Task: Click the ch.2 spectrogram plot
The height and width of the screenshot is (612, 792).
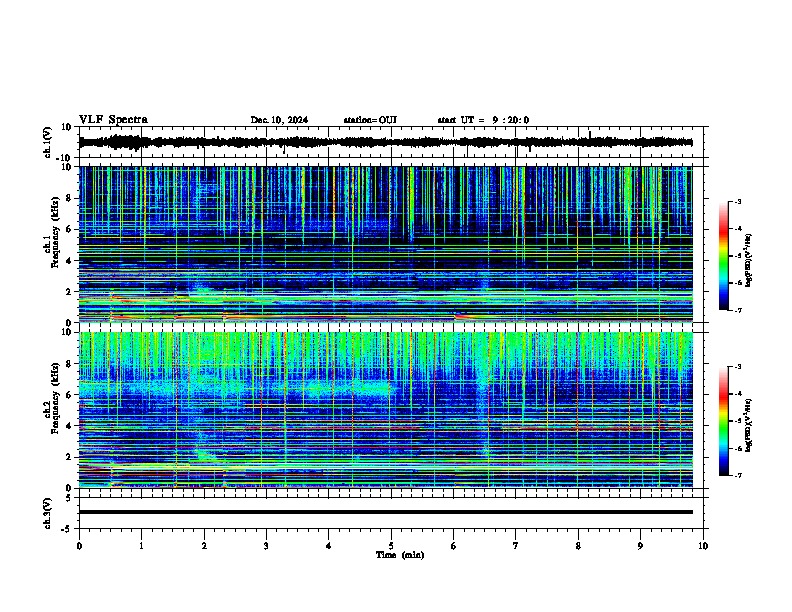Action: point(385,410)
